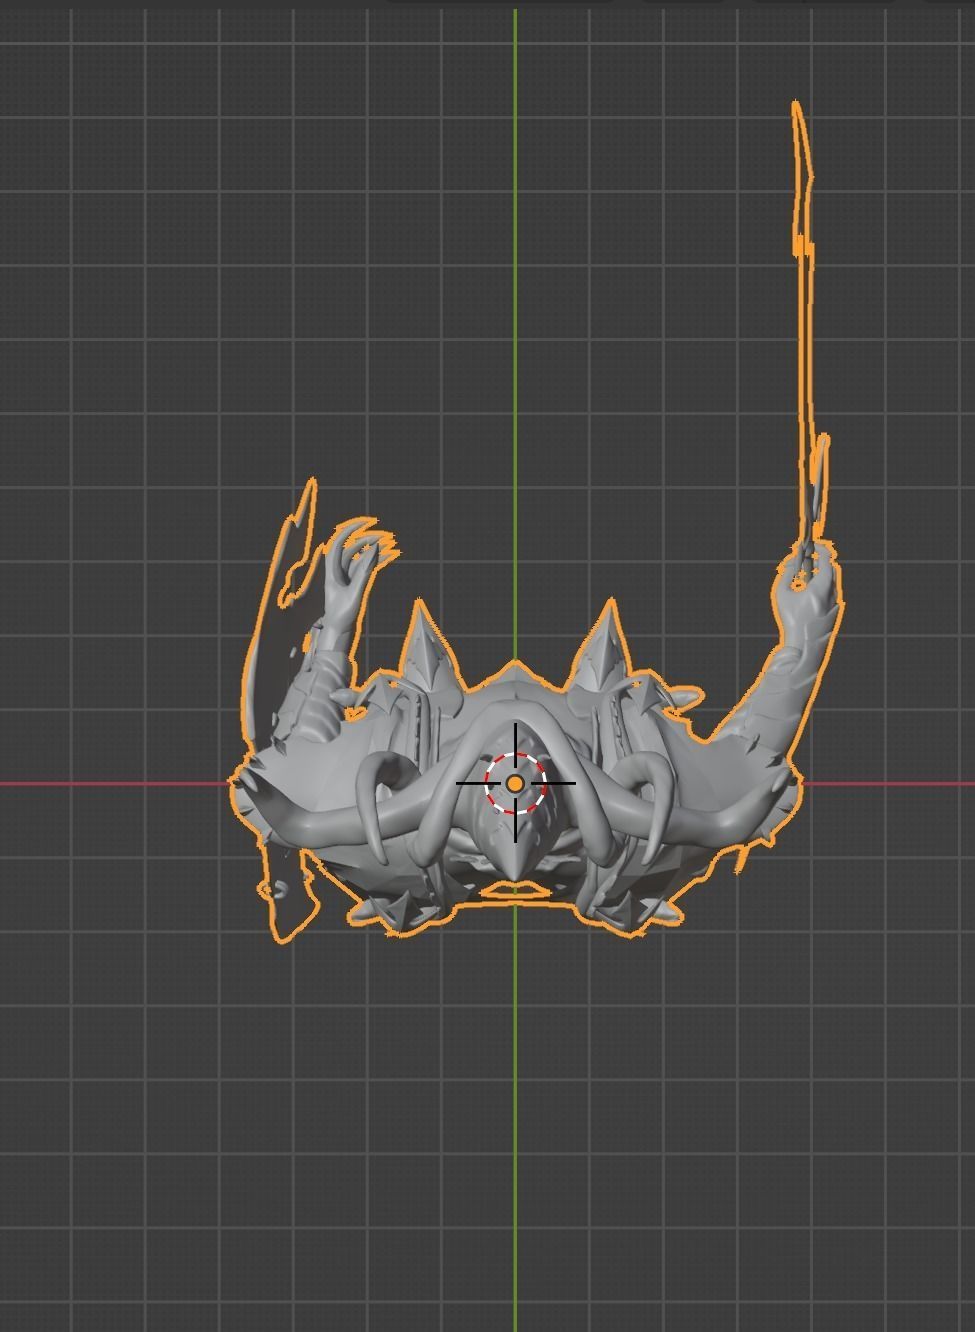Click the 3D cursor crosshair at the model's center
The width and height of the screenshot is (975, 1332).
click(515, 783)
